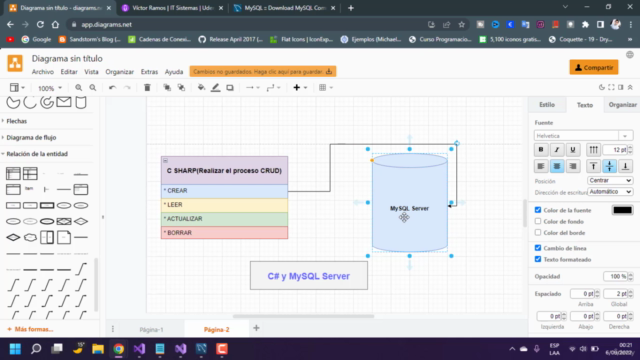Click the diagrams.net logo
This screenshot has width=640, height=360.
tap(15, 63)
